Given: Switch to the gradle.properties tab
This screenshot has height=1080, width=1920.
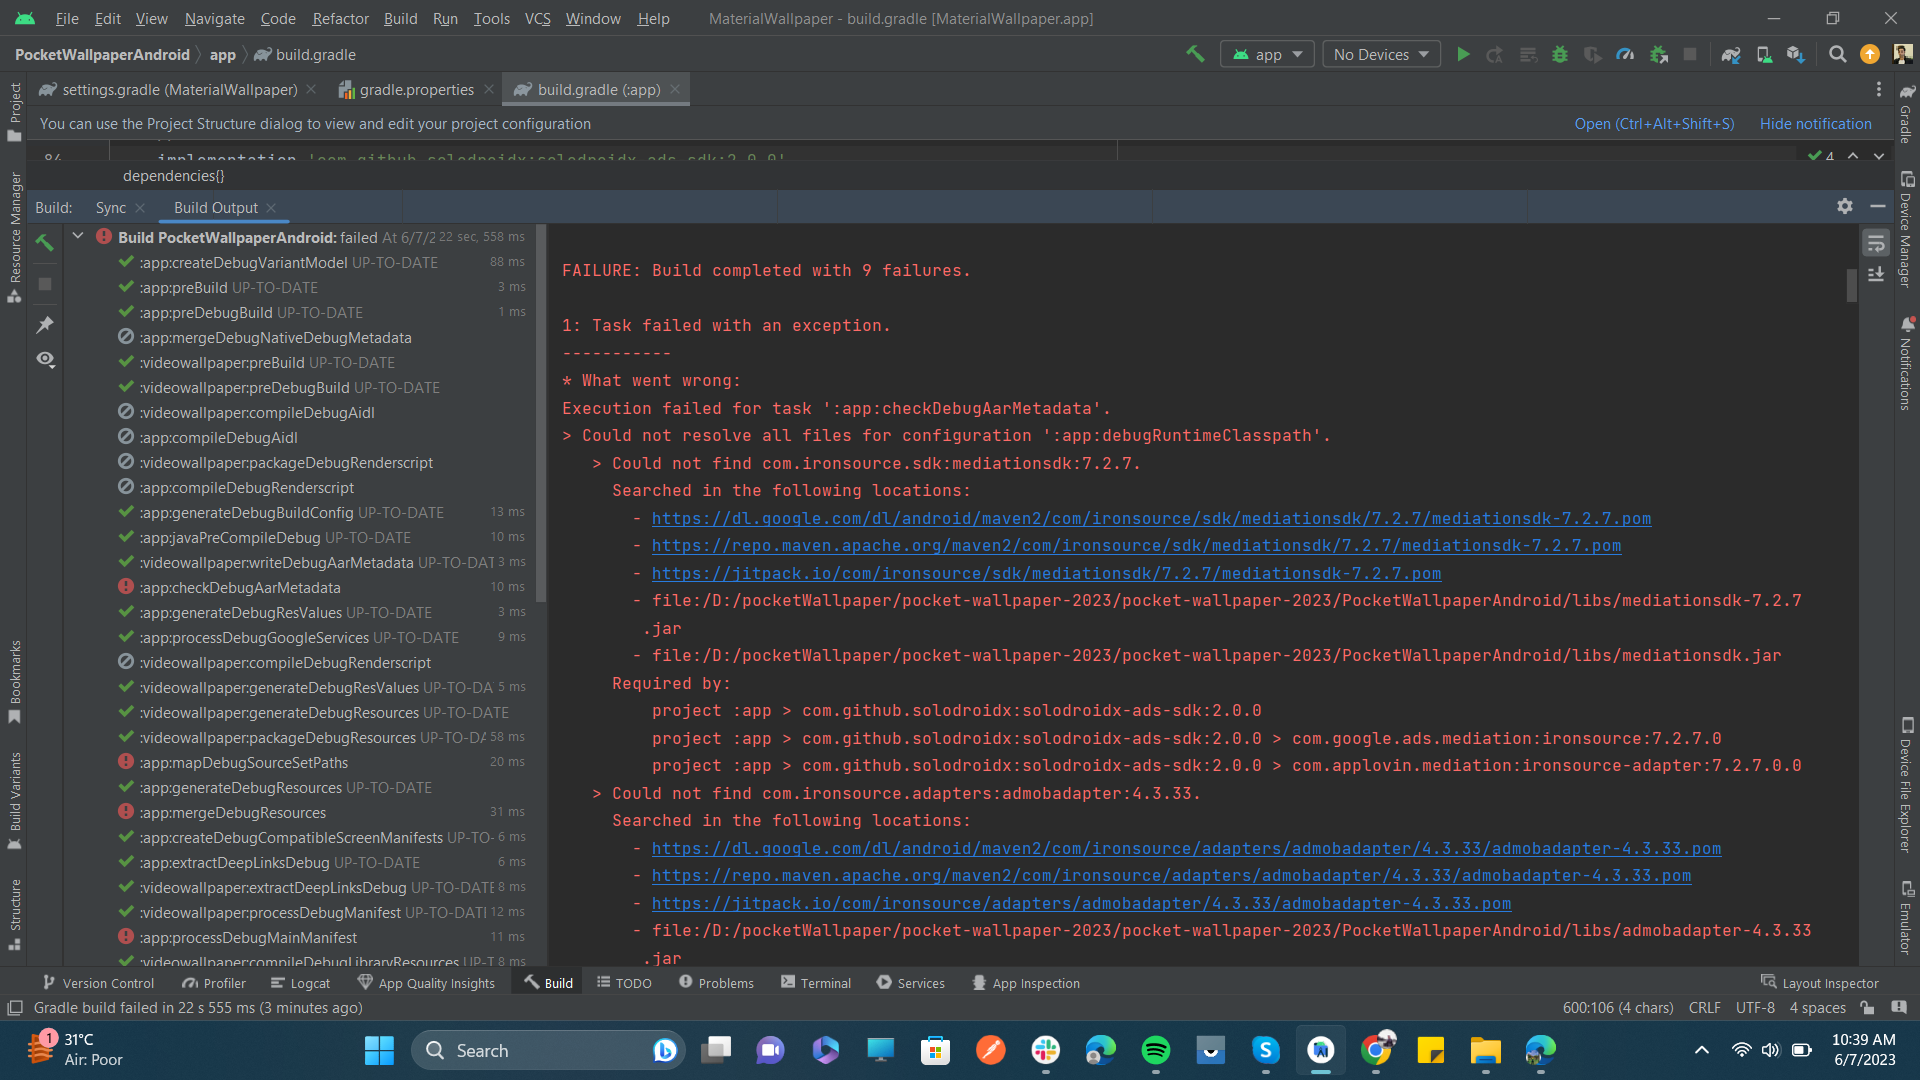Looking at the screenshot, I should pyautogui.click(x=415, y=89).
